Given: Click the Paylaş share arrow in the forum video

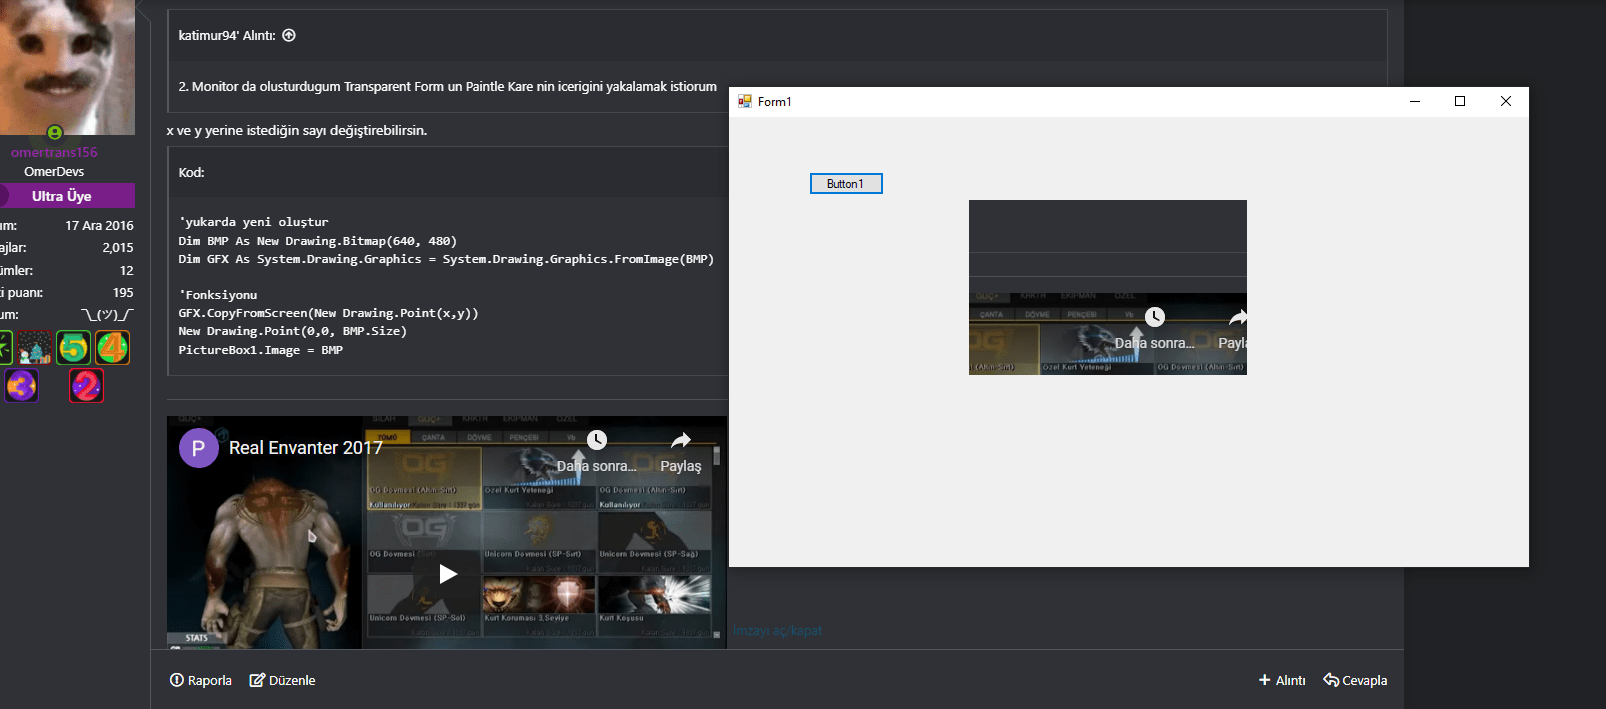Looking at the screenshot, I should tap(681, 440).
